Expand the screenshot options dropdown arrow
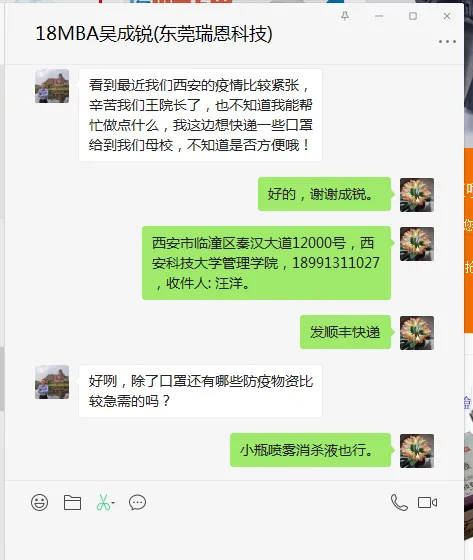473x560 pixels. click(x=113, y=503)
